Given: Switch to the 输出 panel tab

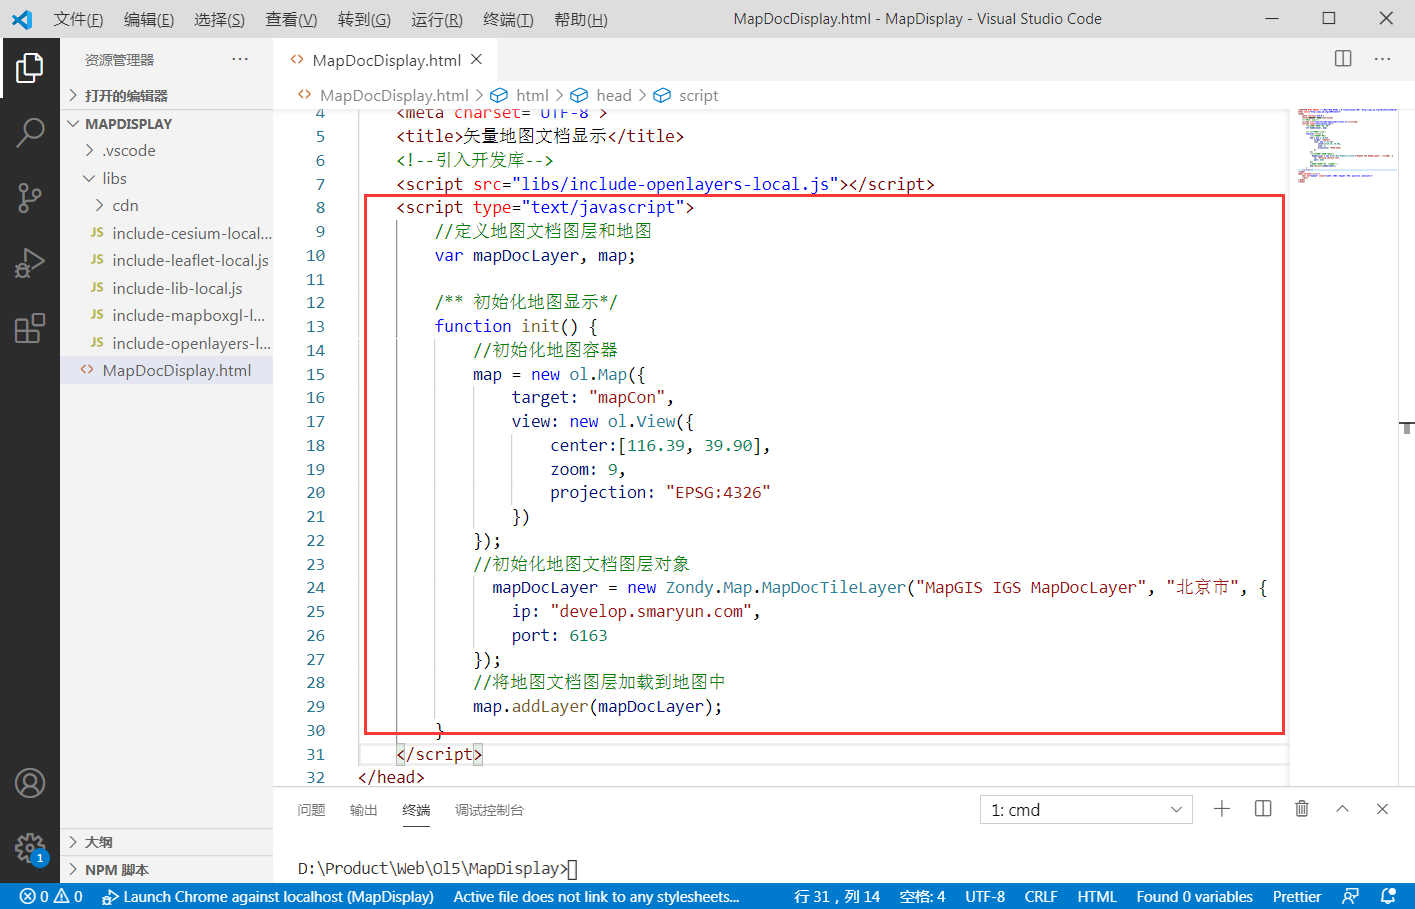Looking at the screenshot, I should point(364,810).
